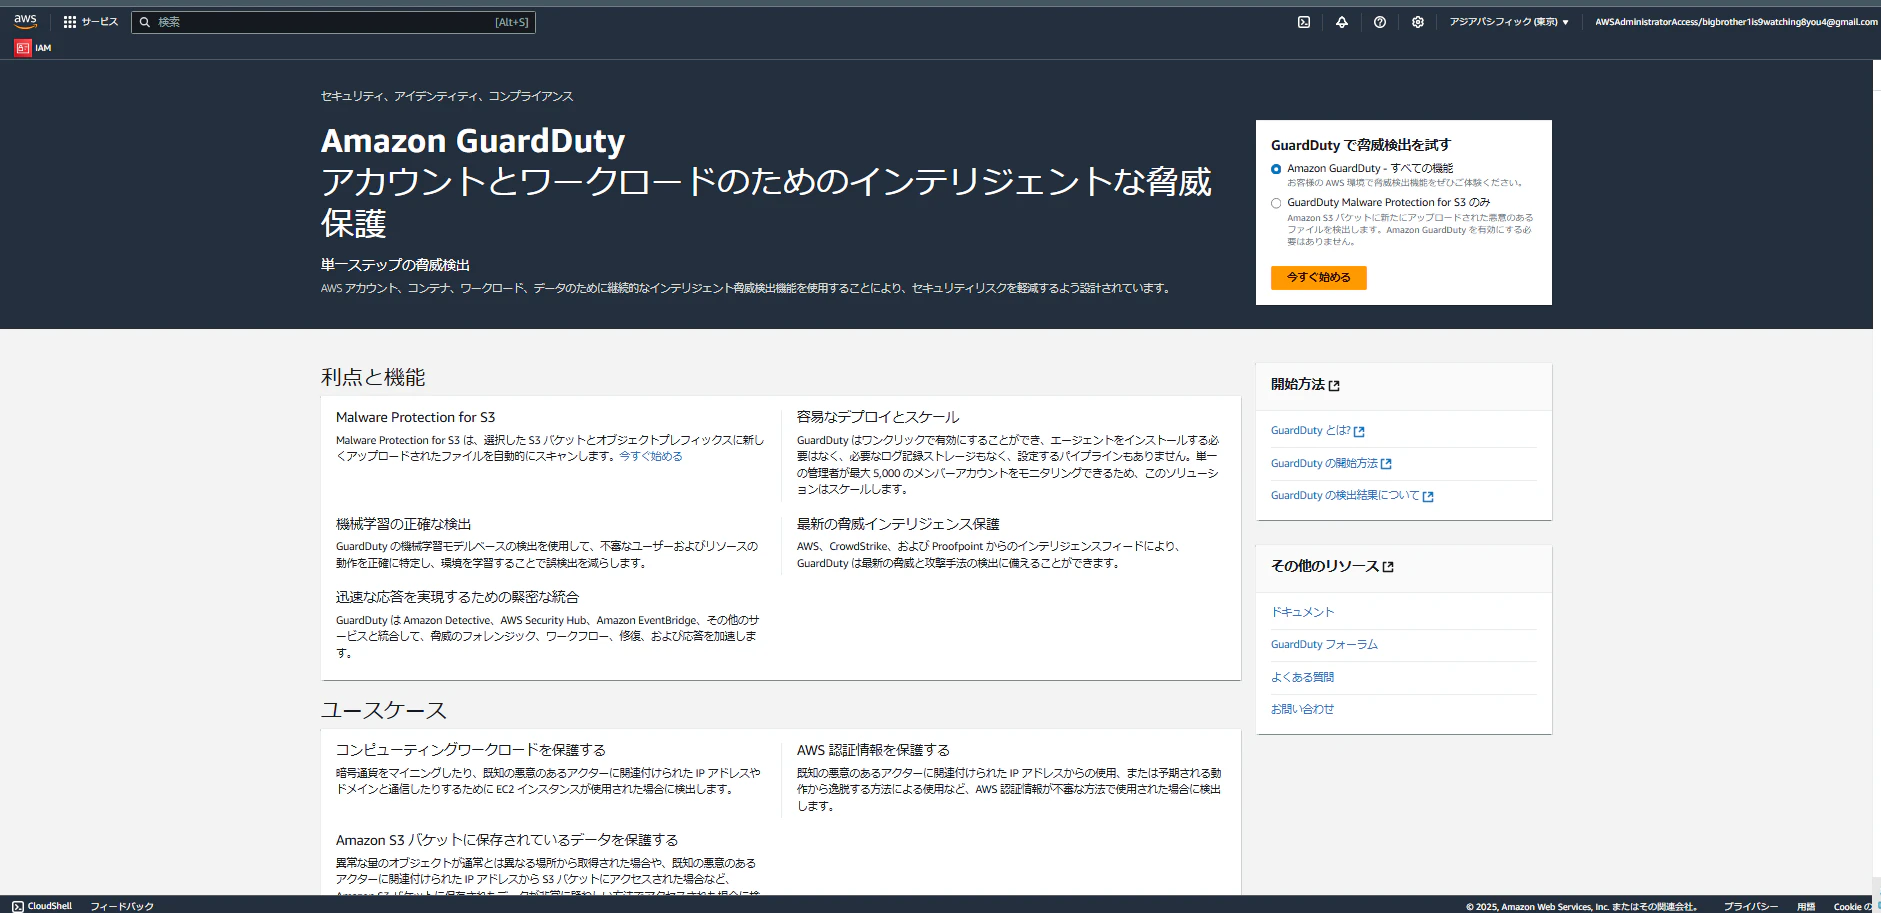Click the 利点と機能 section heading
Image resolution: width=1881 pixels, height=913 pixels.
[x=373, y=377]
